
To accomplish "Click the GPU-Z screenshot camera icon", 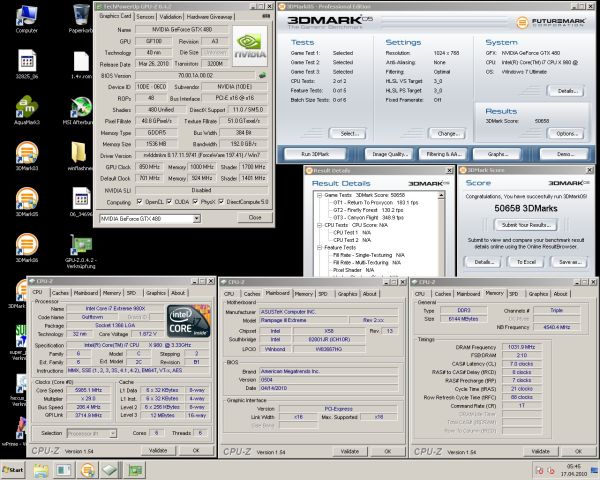I will coord(266,16).
